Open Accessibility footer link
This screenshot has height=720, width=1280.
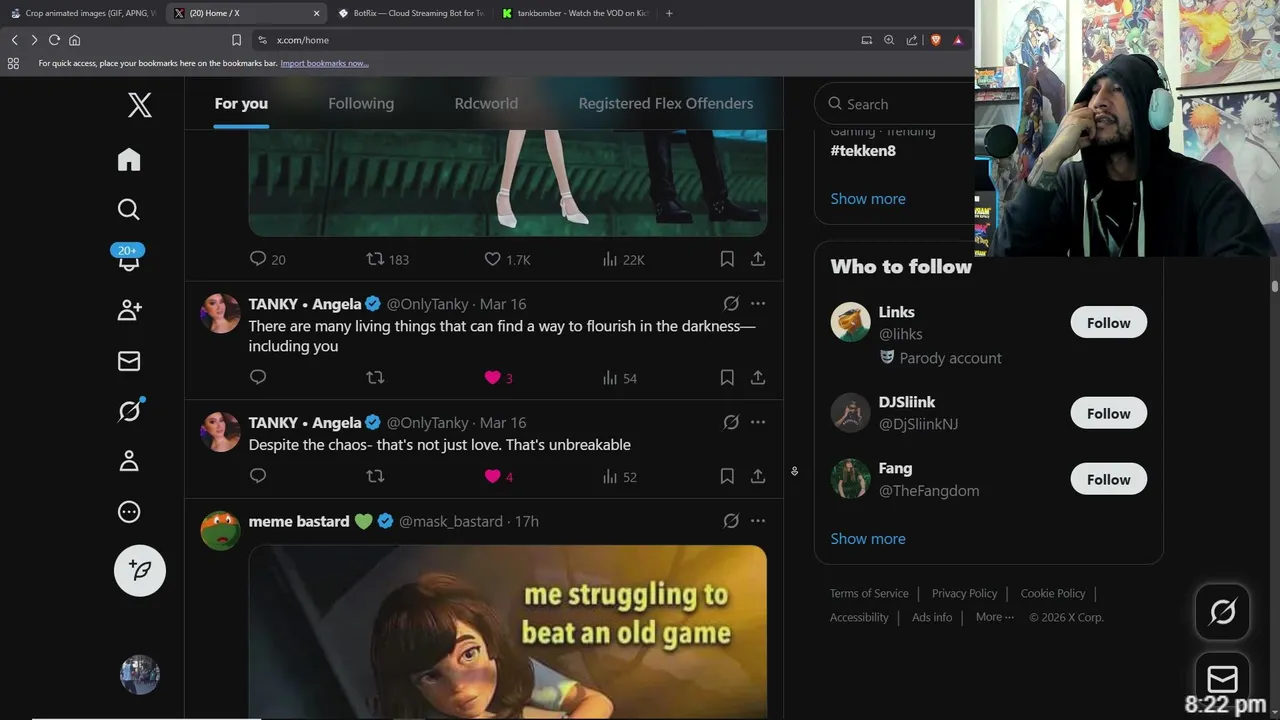859,617
